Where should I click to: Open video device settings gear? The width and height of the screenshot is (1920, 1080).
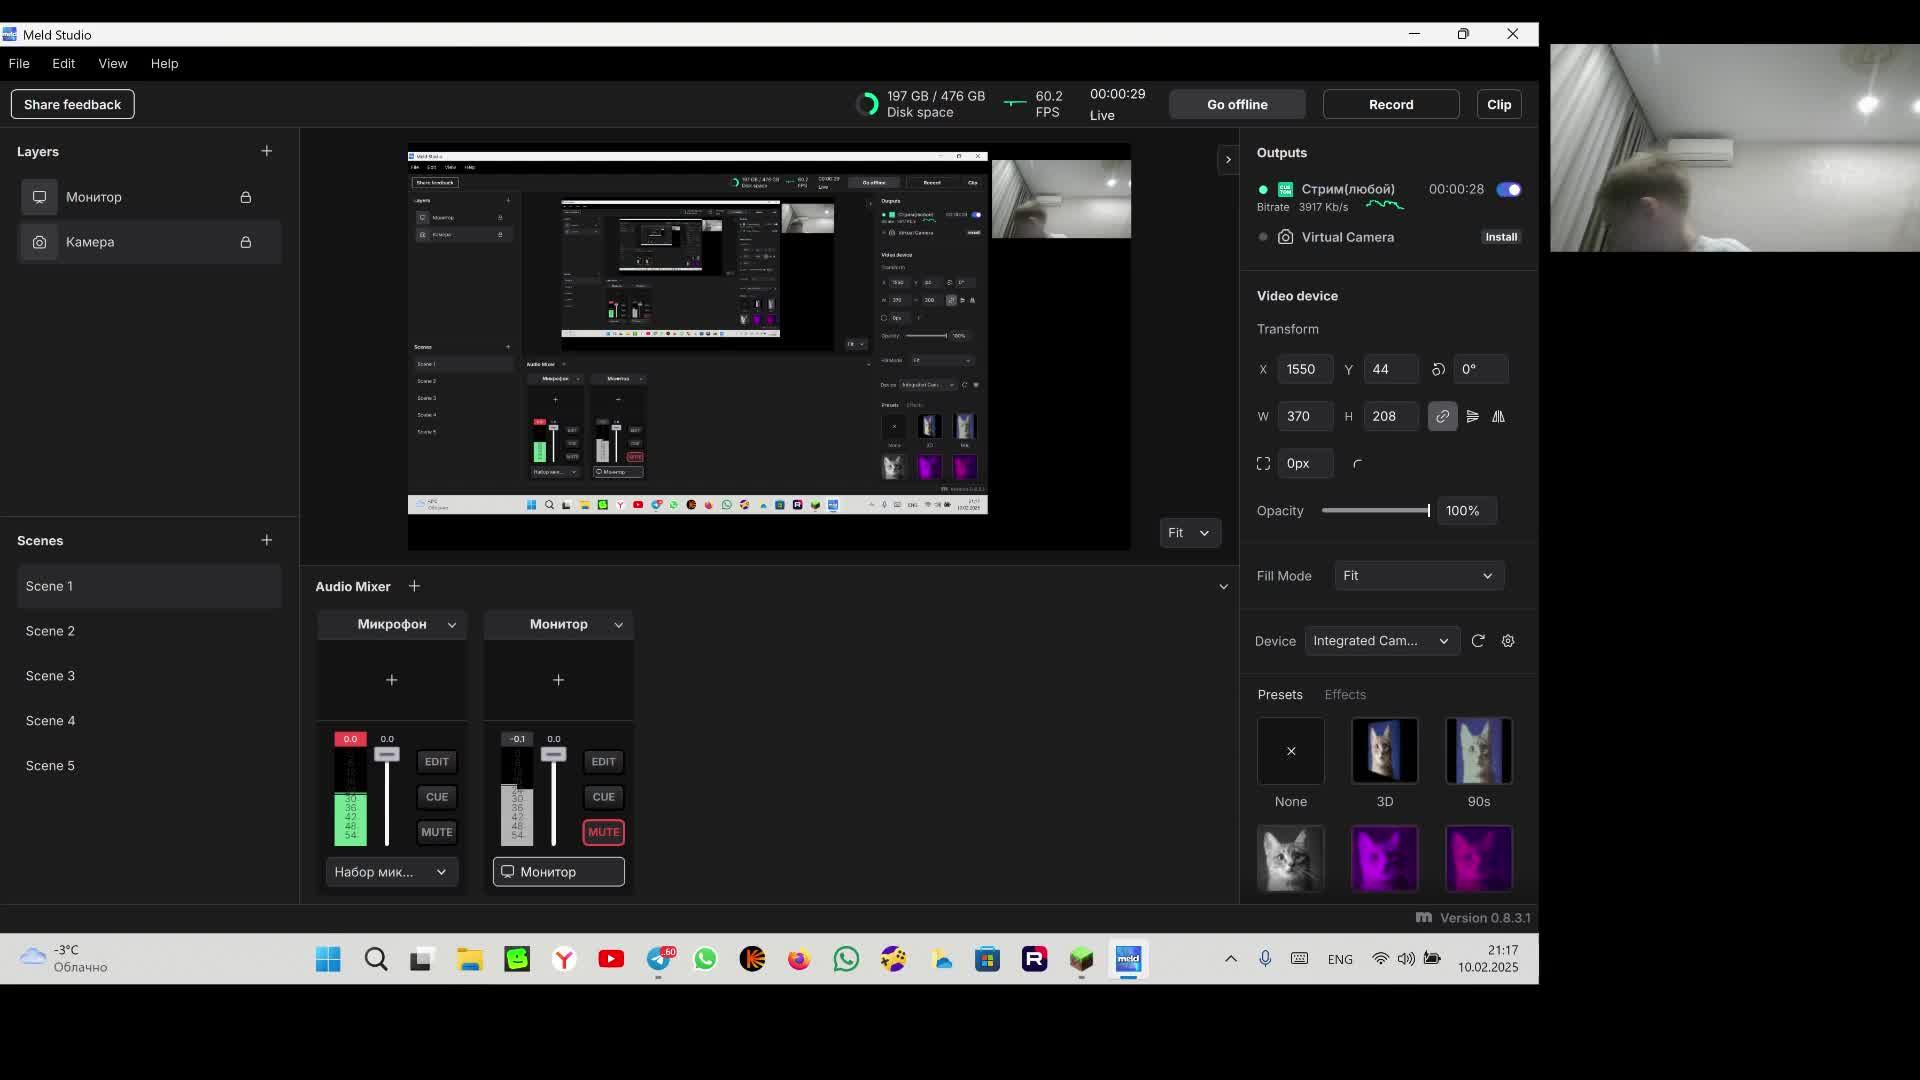pos(1508,641)
